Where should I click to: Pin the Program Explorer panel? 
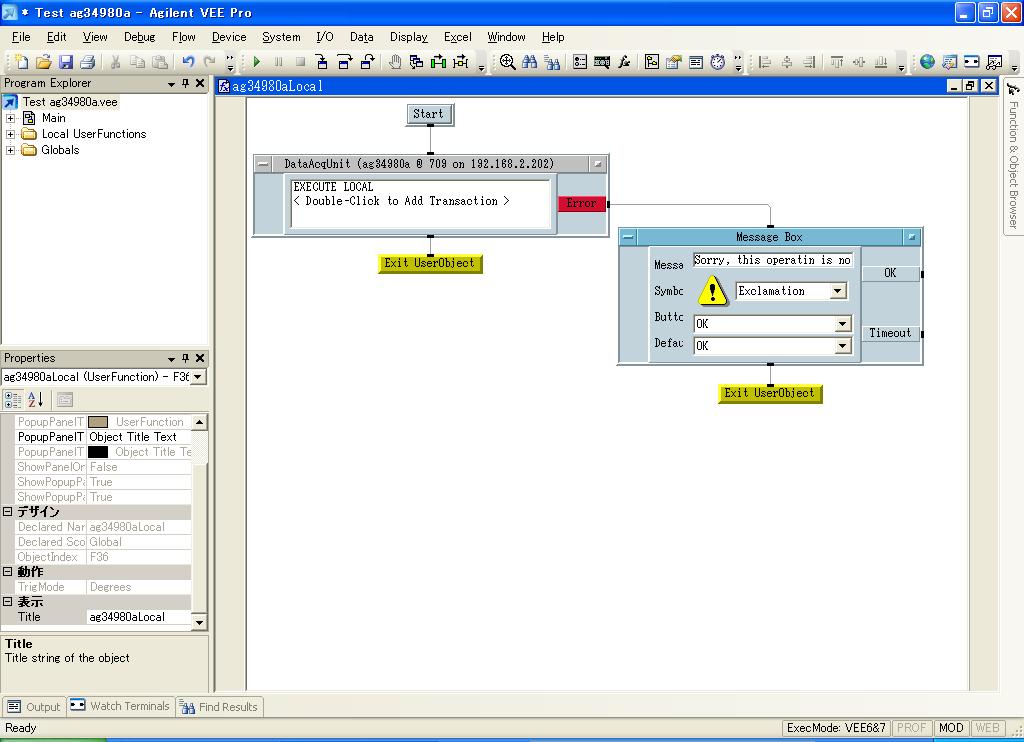pyautogui.click(x=185, y=84)
